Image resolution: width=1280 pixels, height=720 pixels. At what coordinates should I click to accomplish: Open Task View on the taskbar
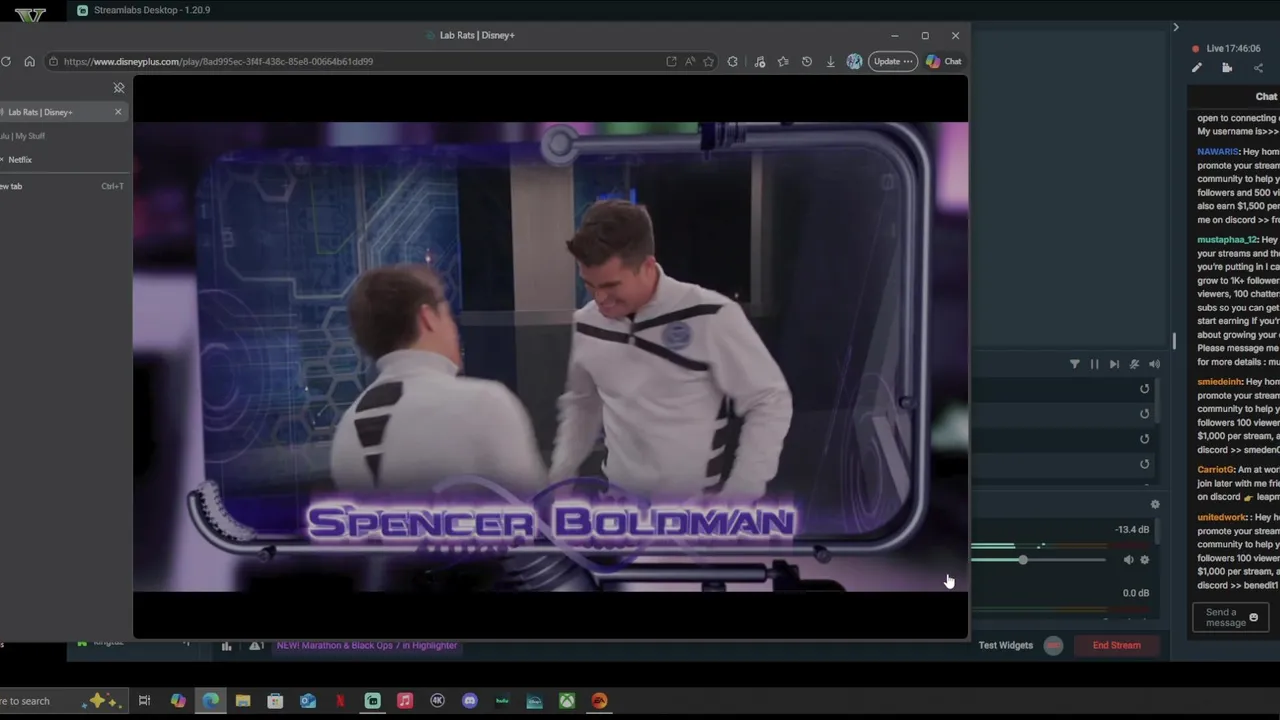click(145, 701)
